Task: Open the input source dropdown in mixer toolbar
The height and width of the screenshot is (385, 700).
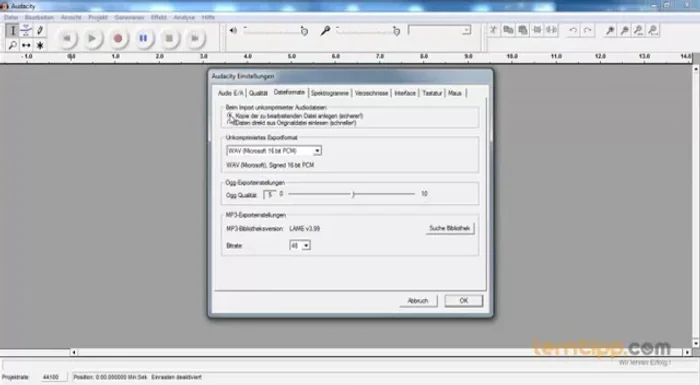Action: (440, 30)
